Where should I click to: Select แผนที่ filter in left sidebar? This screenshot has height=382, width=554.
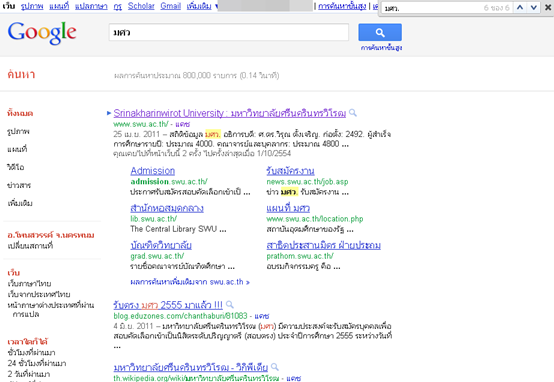pyautogui.click(x=17, y=149)
